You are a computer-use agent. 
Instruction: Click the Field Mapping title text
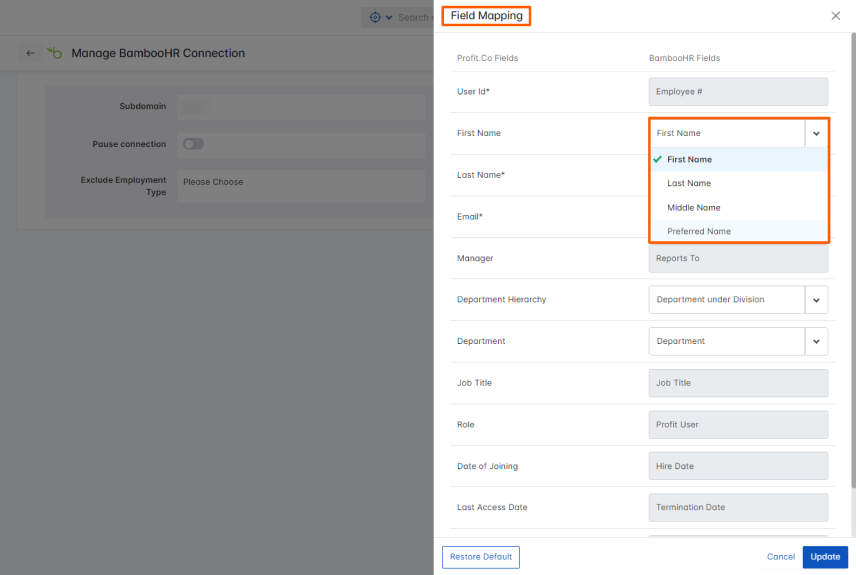click(486, 16)
